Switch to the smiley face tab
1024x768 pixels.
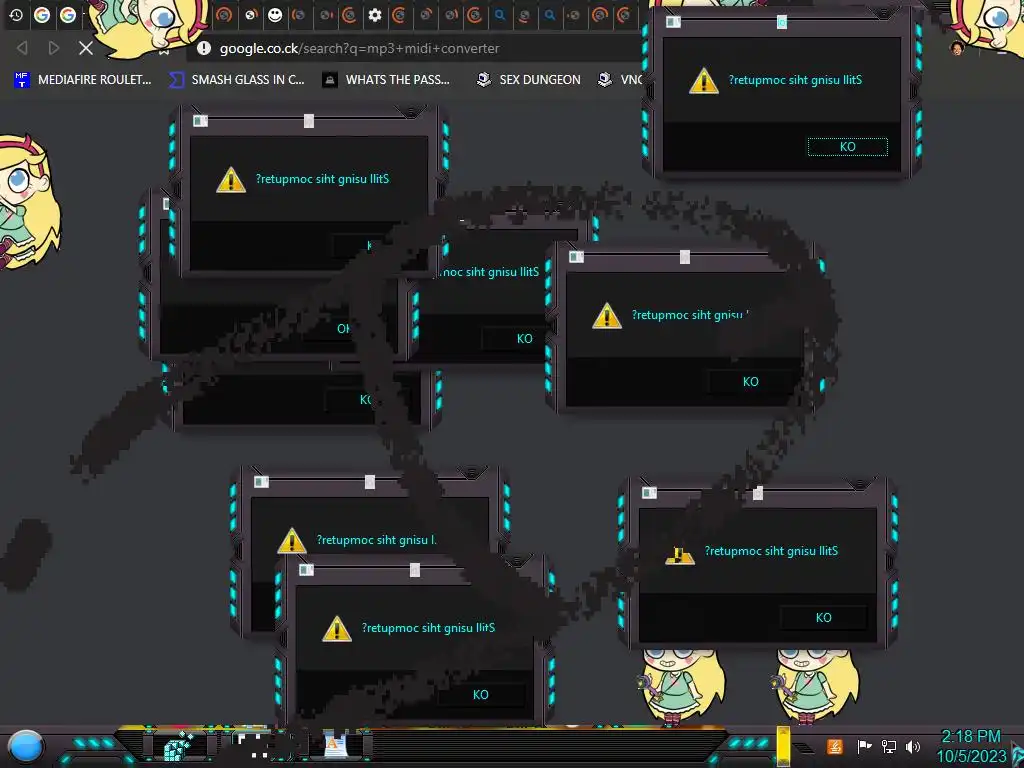[275, 15]
